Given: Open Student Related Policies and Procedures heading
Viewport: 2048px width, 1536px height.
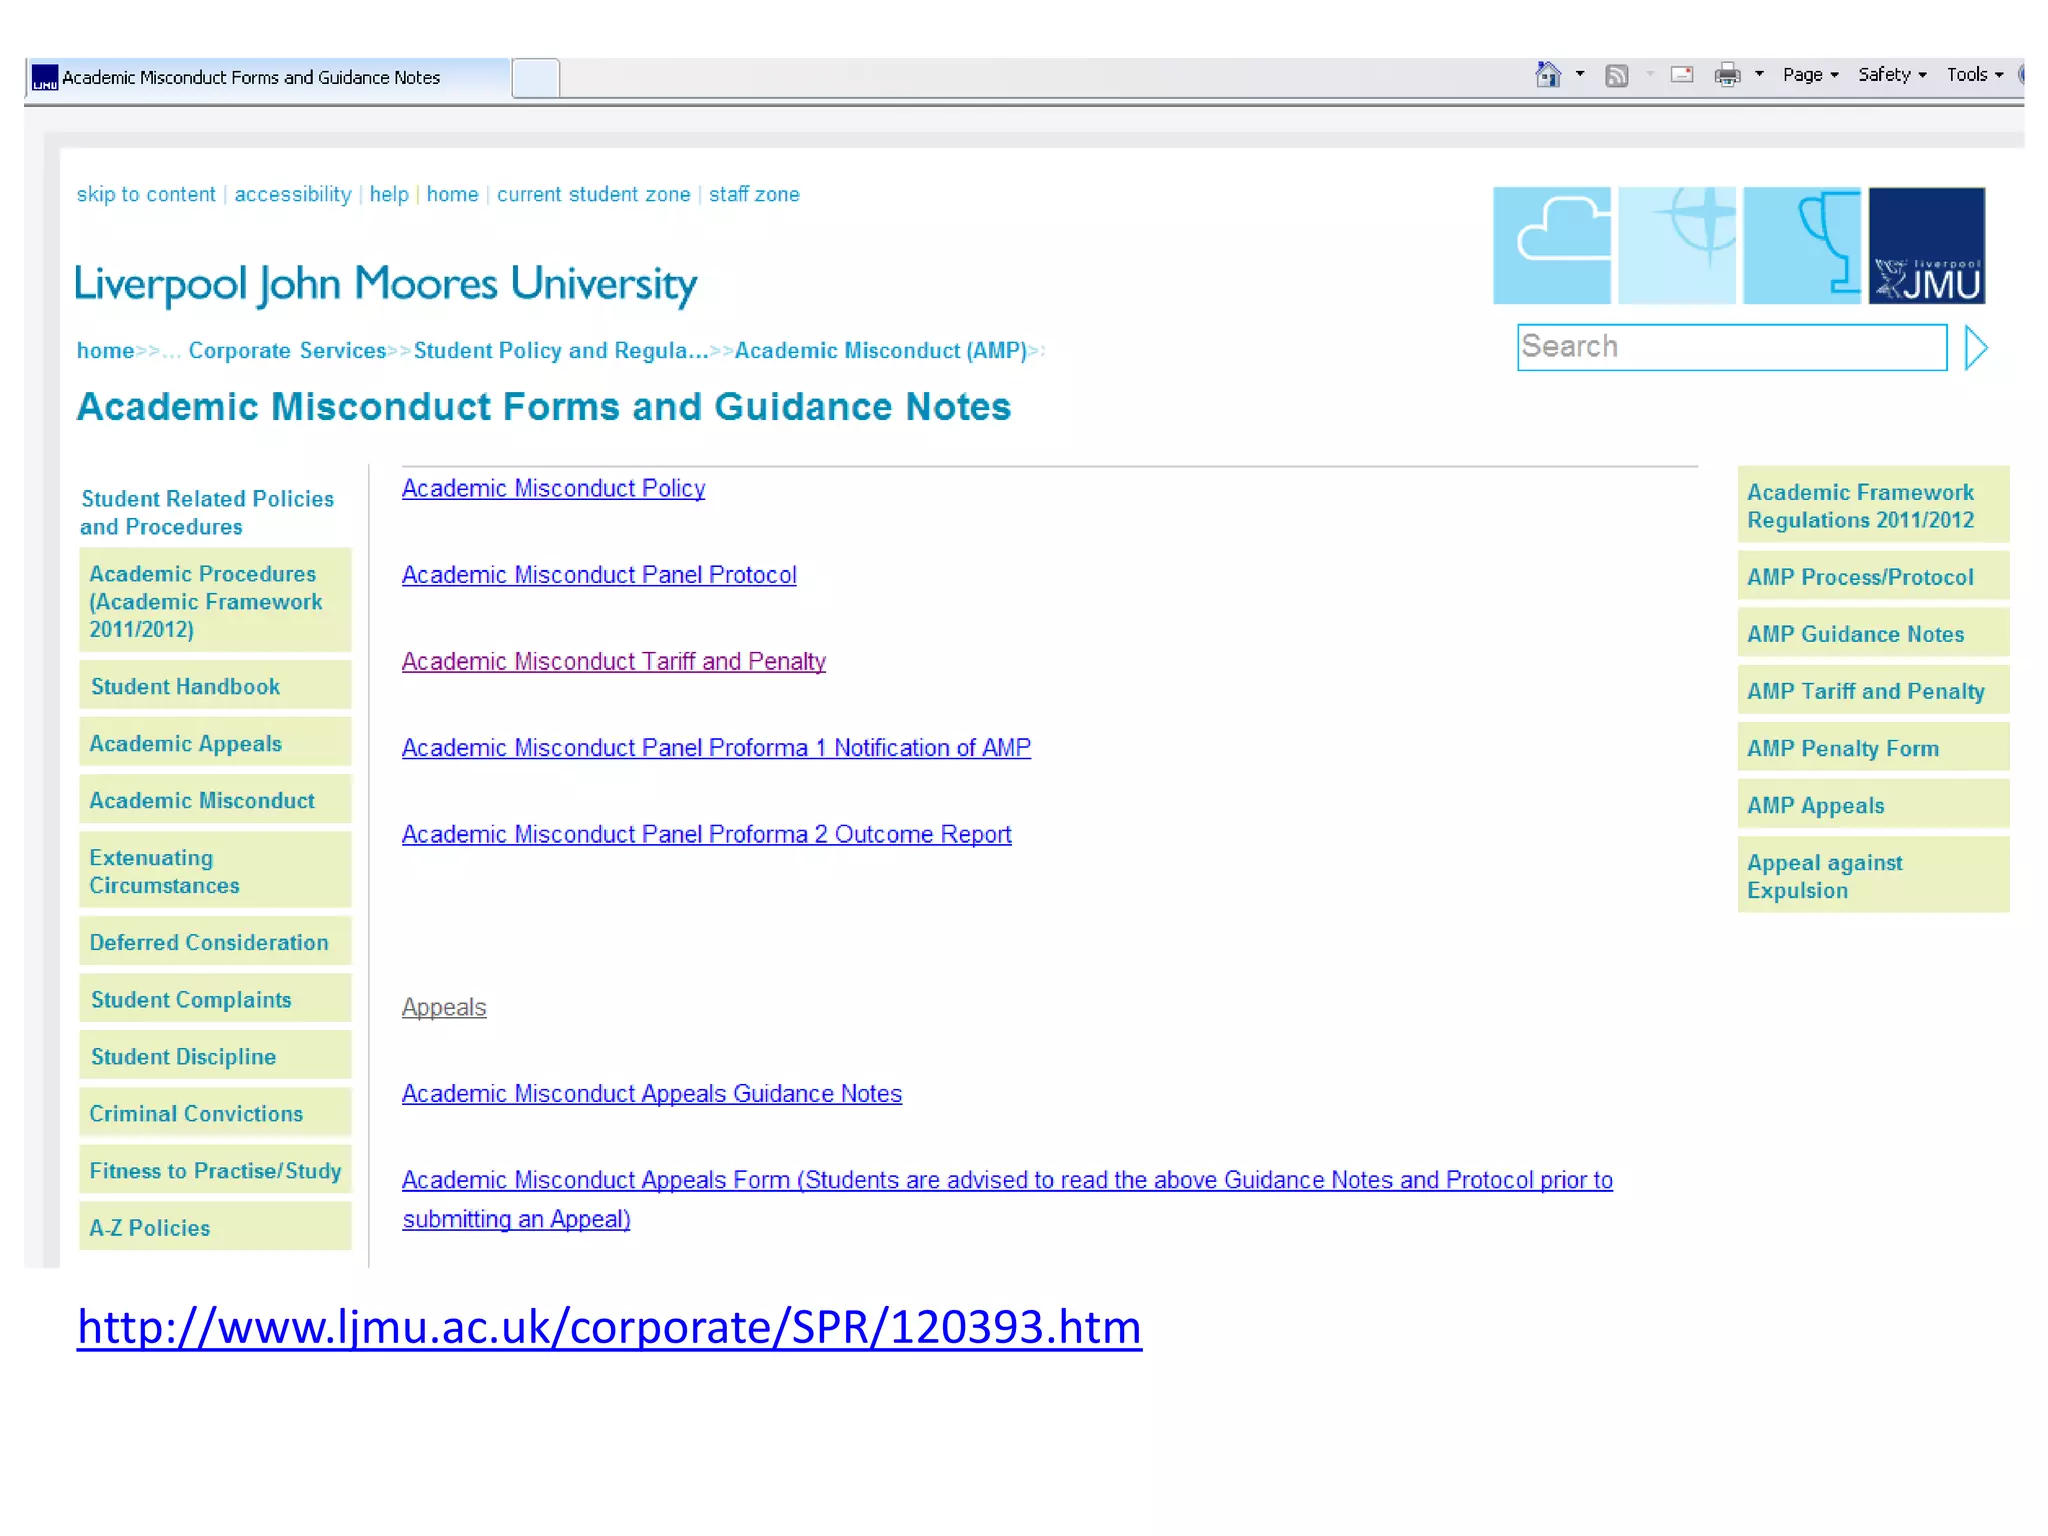Looking at the screenshot, I should pos(207,513).
